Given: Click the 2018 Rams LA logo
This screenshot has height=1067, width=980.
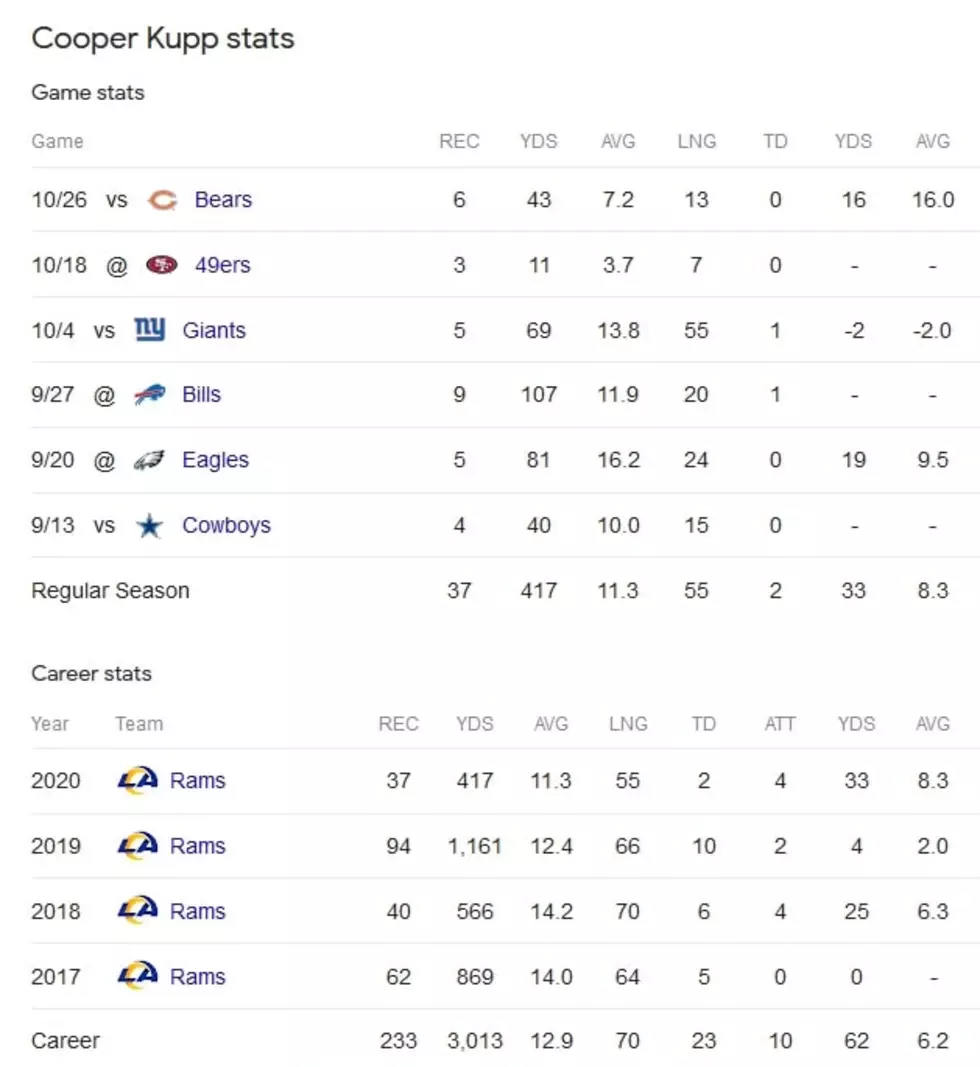Looking at the screenshot, I should [x=137, y=911].
